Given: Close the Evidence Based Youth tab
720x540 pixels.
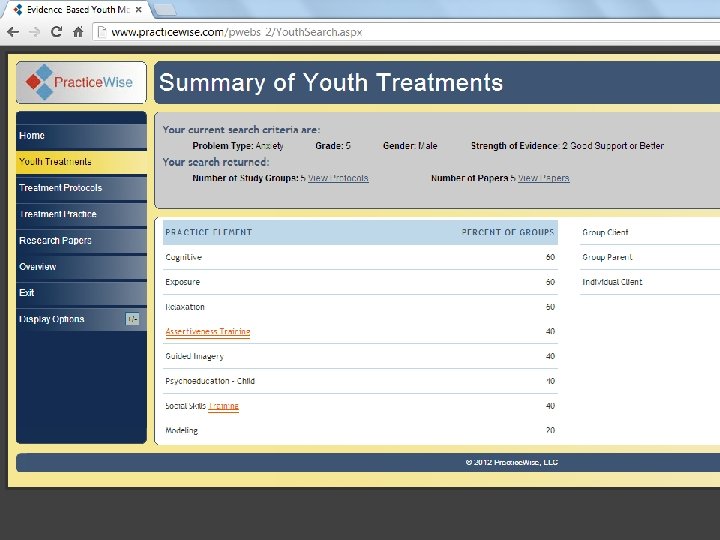Looking at the screenshot, I should 138,9.
